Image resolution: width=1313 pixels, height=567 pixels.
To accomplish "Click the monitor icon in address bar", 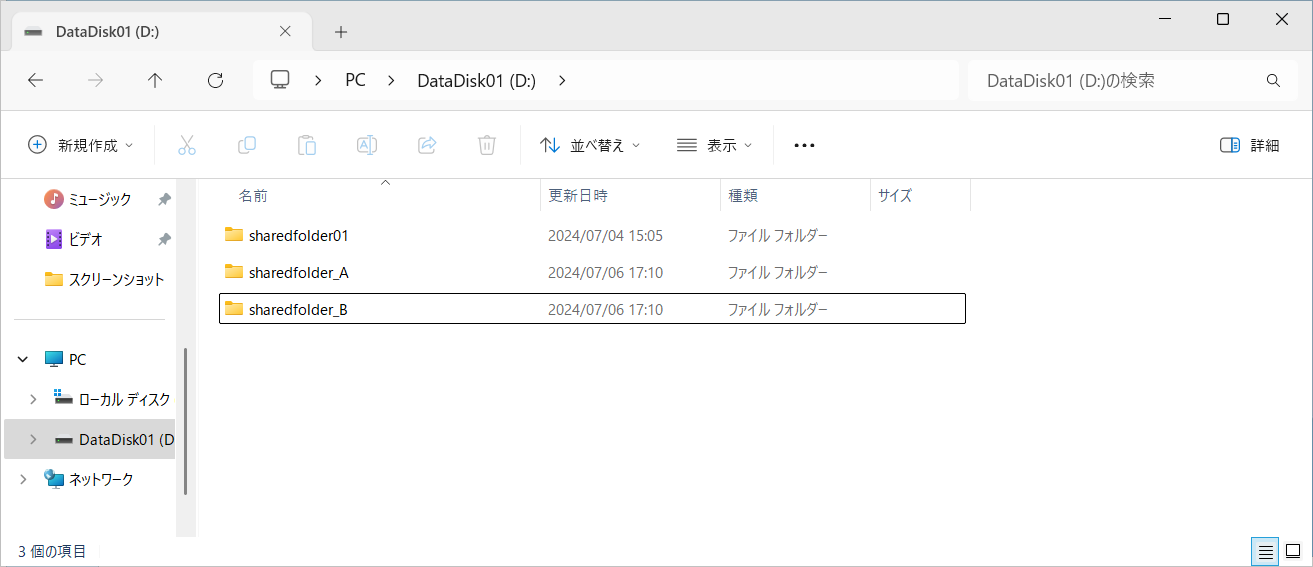I will 280,80.
